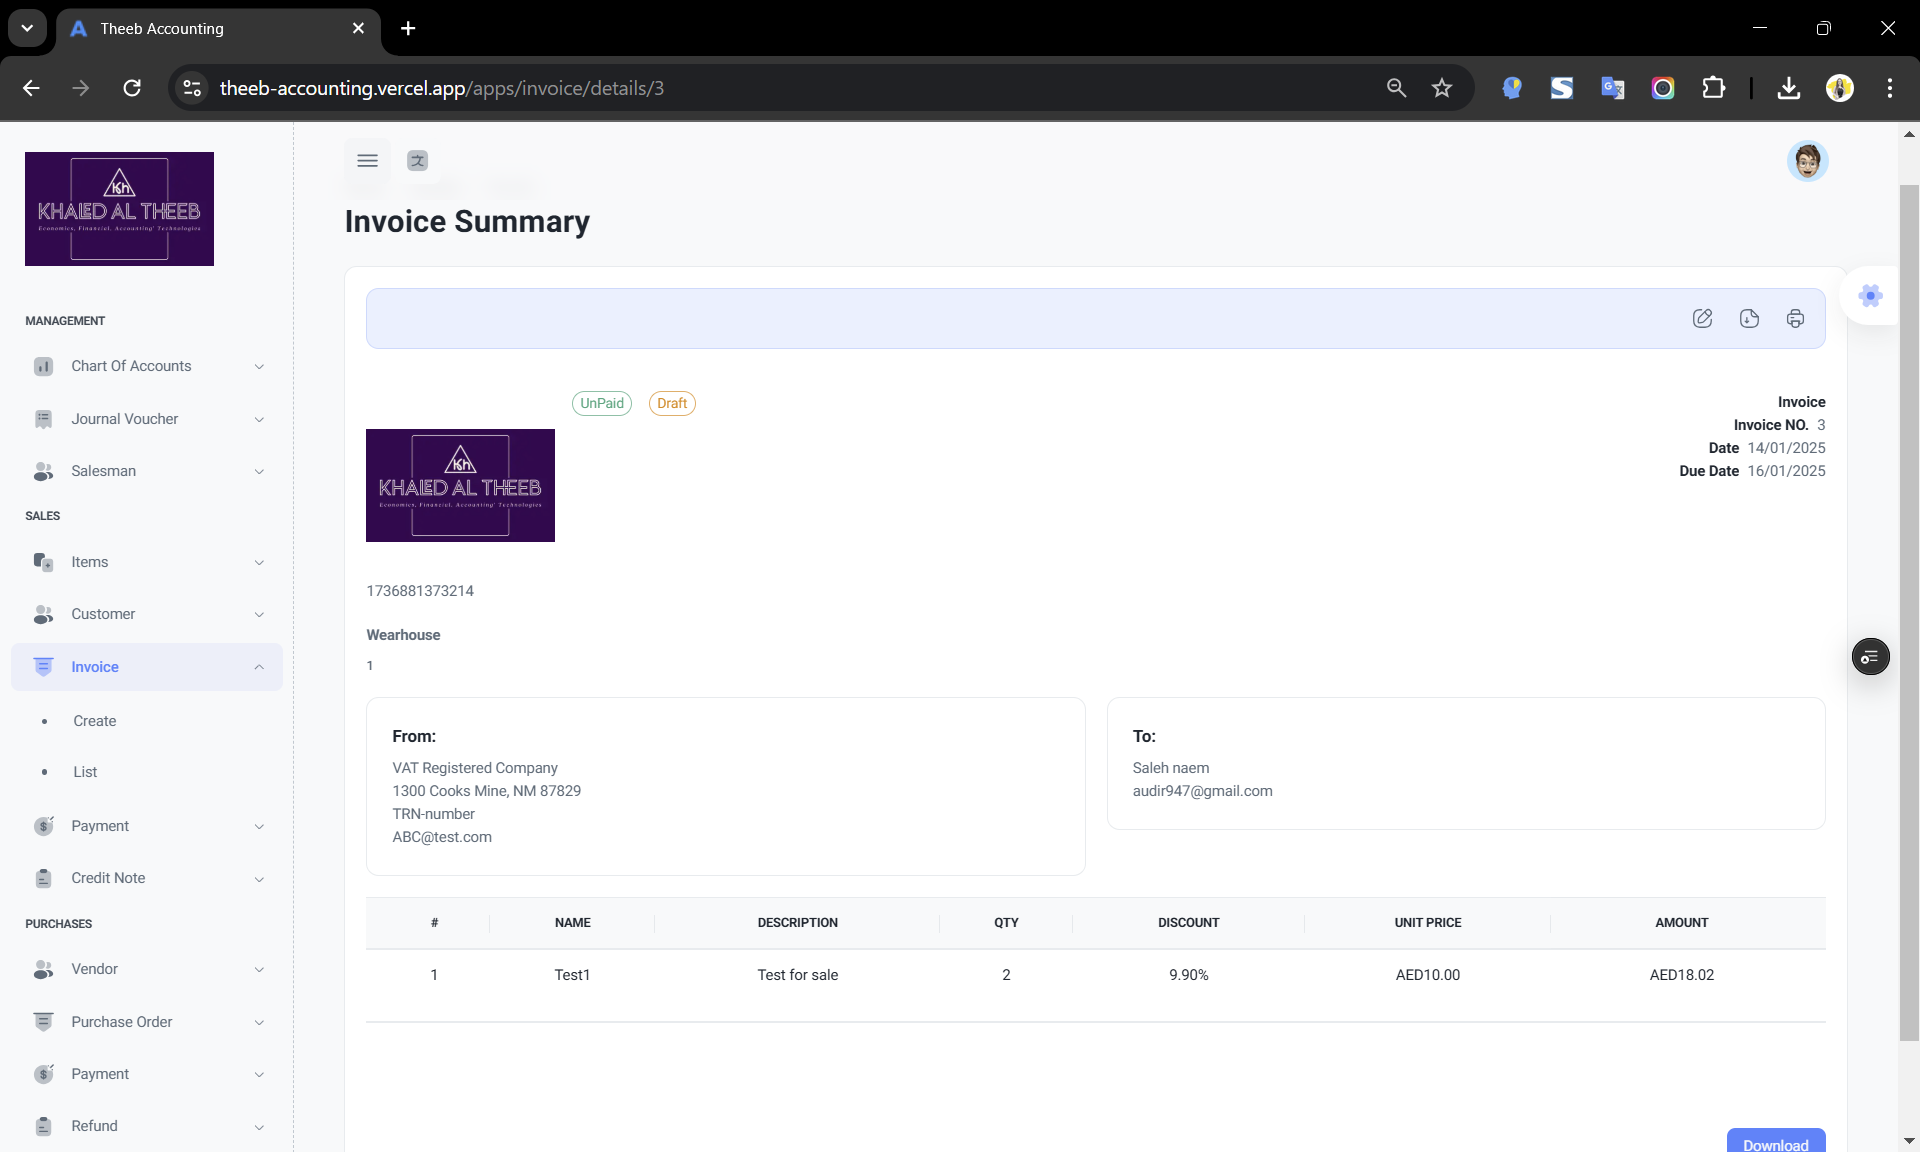Select Salesman menu item label

click(x=103, y=471)
